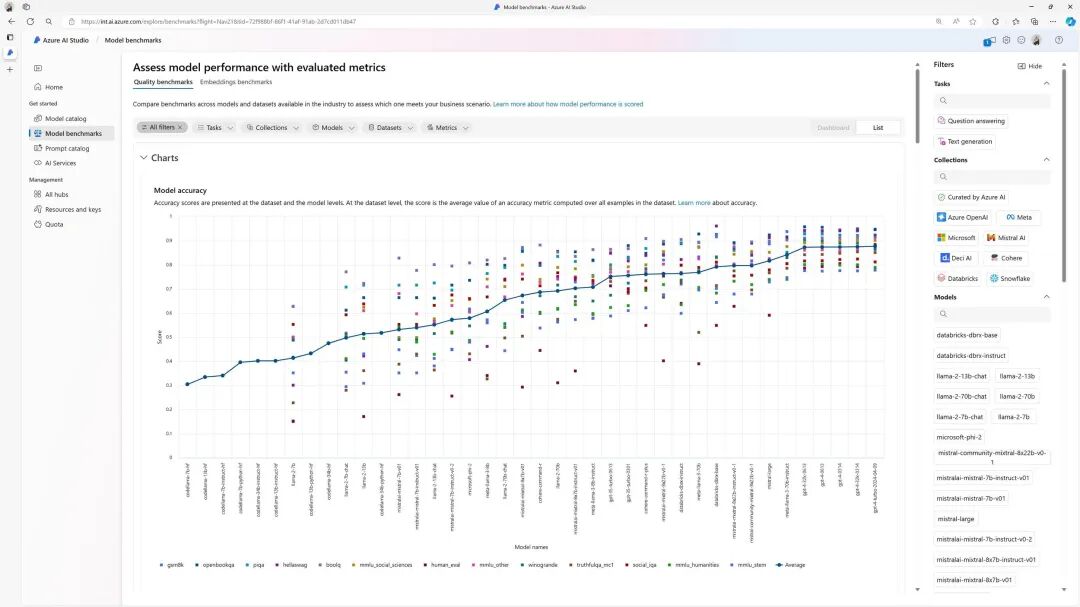Open the Datasets filter dropdown
Image resolution: width=1080 pixels, height=607 pixels.
[x=391, y=127]
